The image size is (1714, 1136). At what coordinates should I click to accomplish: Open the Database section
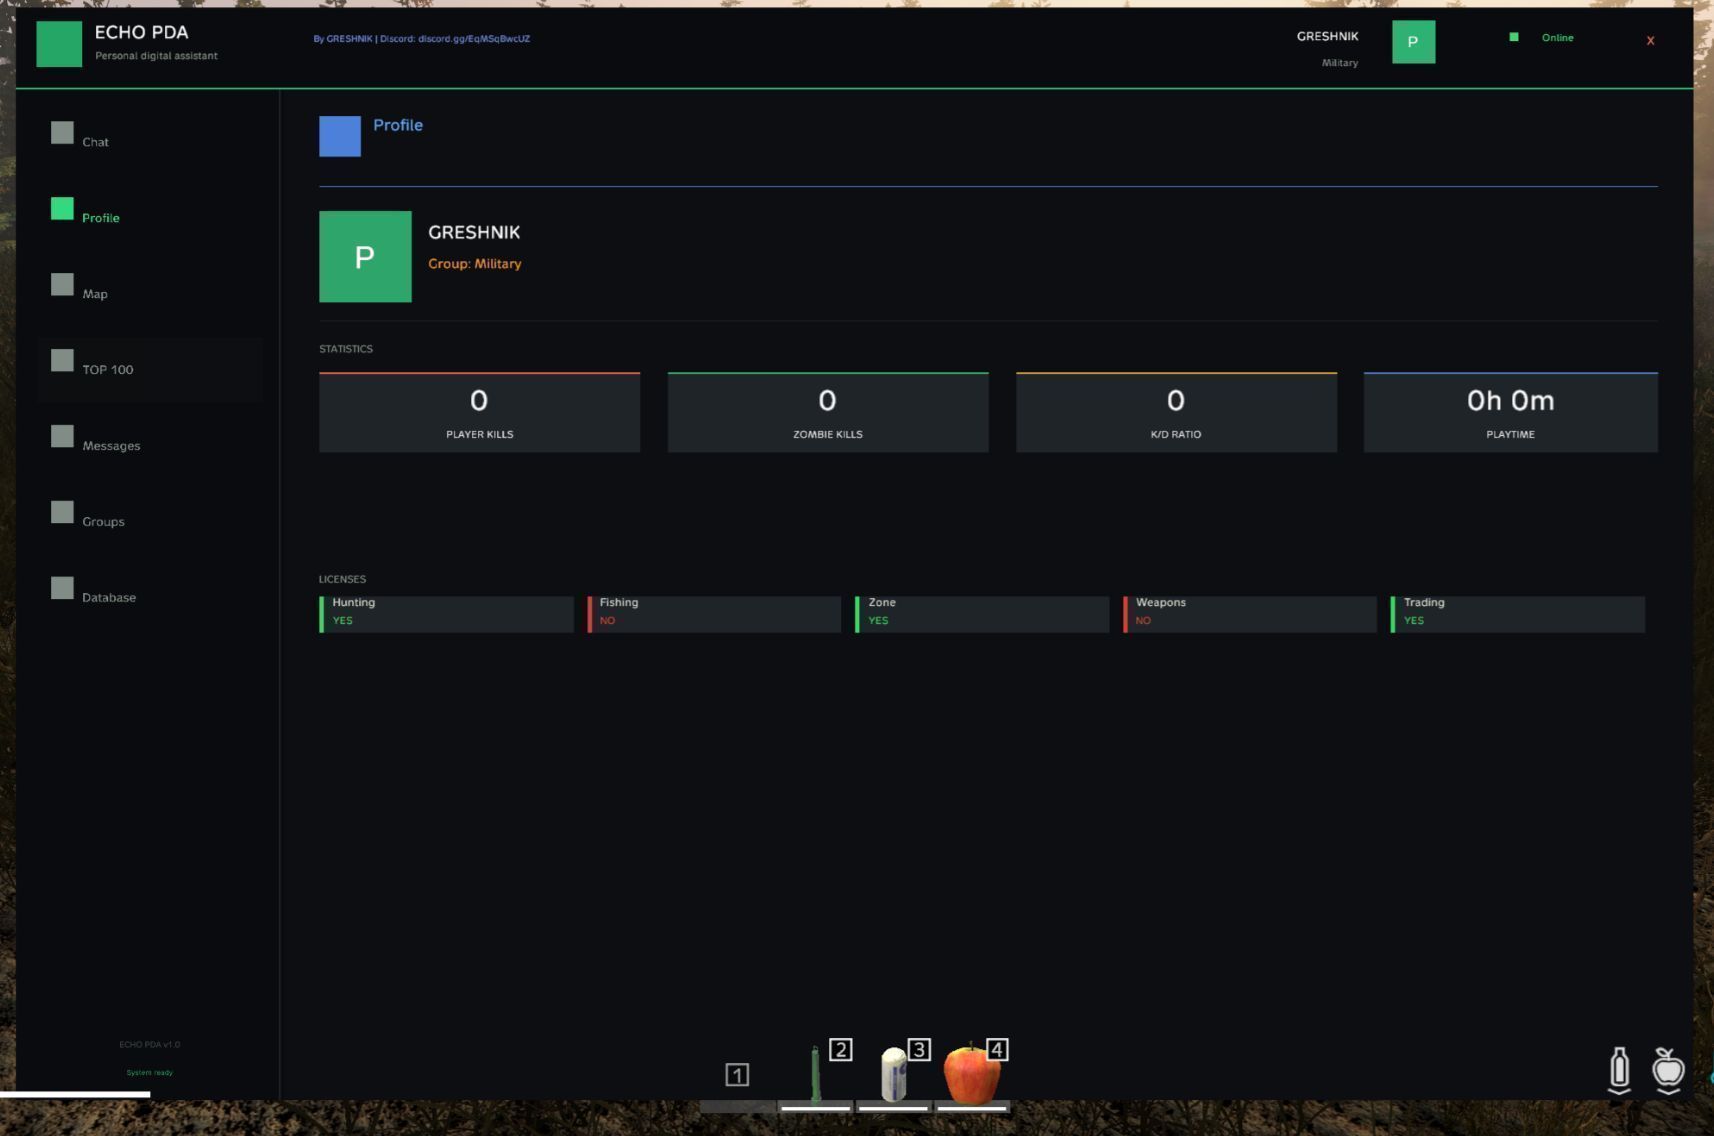tap(150, 598)
